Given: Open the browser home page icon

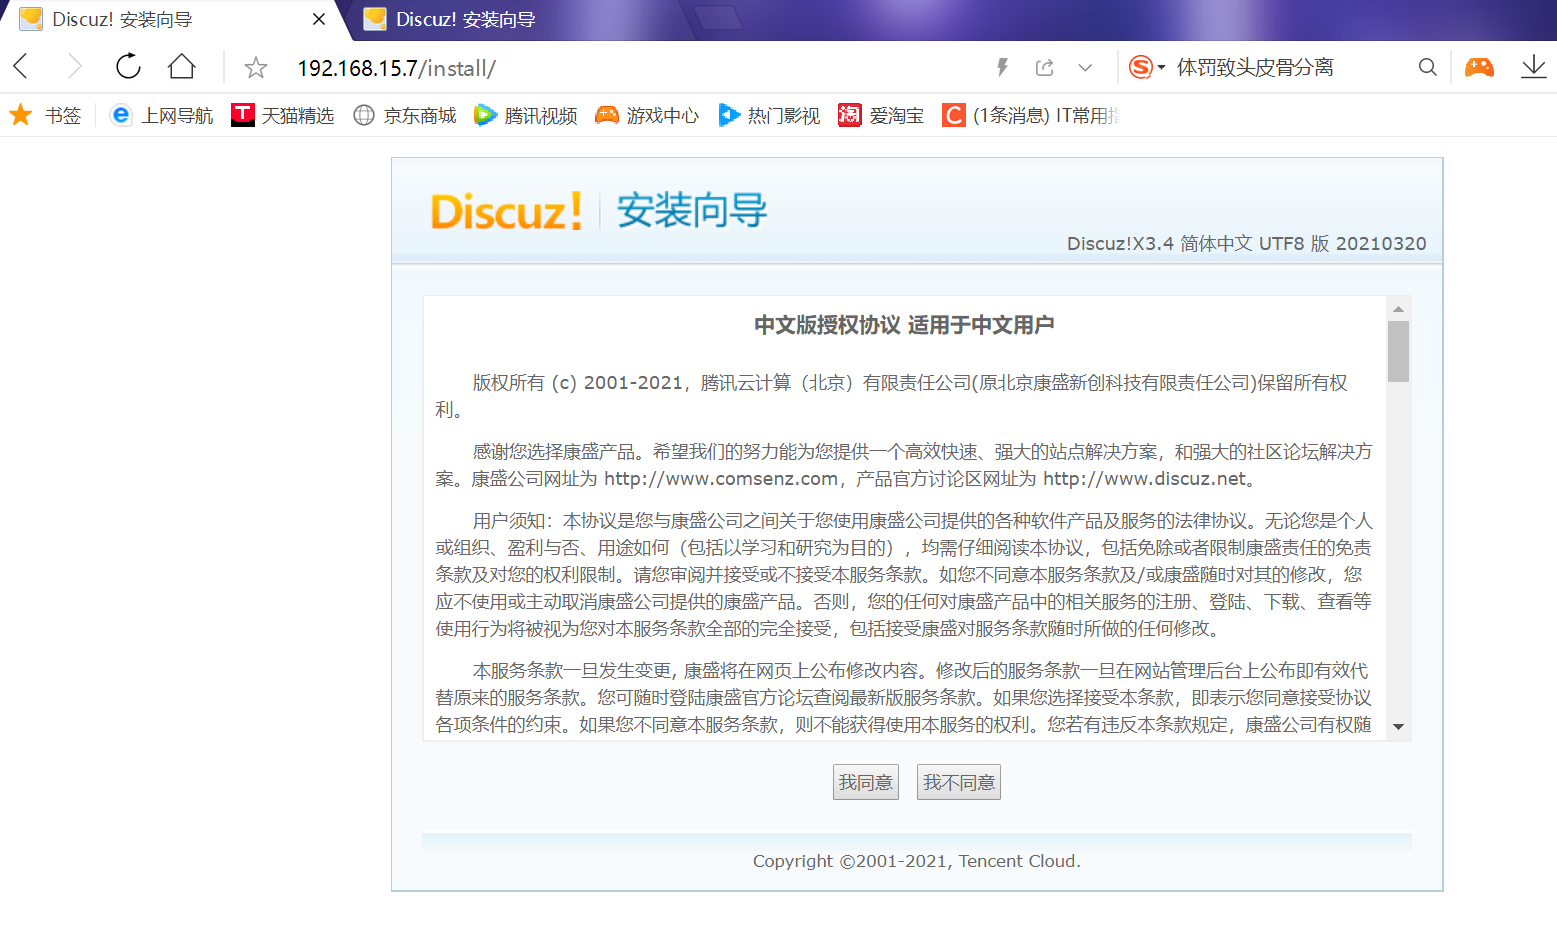Looking at the screenshot, I should [x=182, y=67].
